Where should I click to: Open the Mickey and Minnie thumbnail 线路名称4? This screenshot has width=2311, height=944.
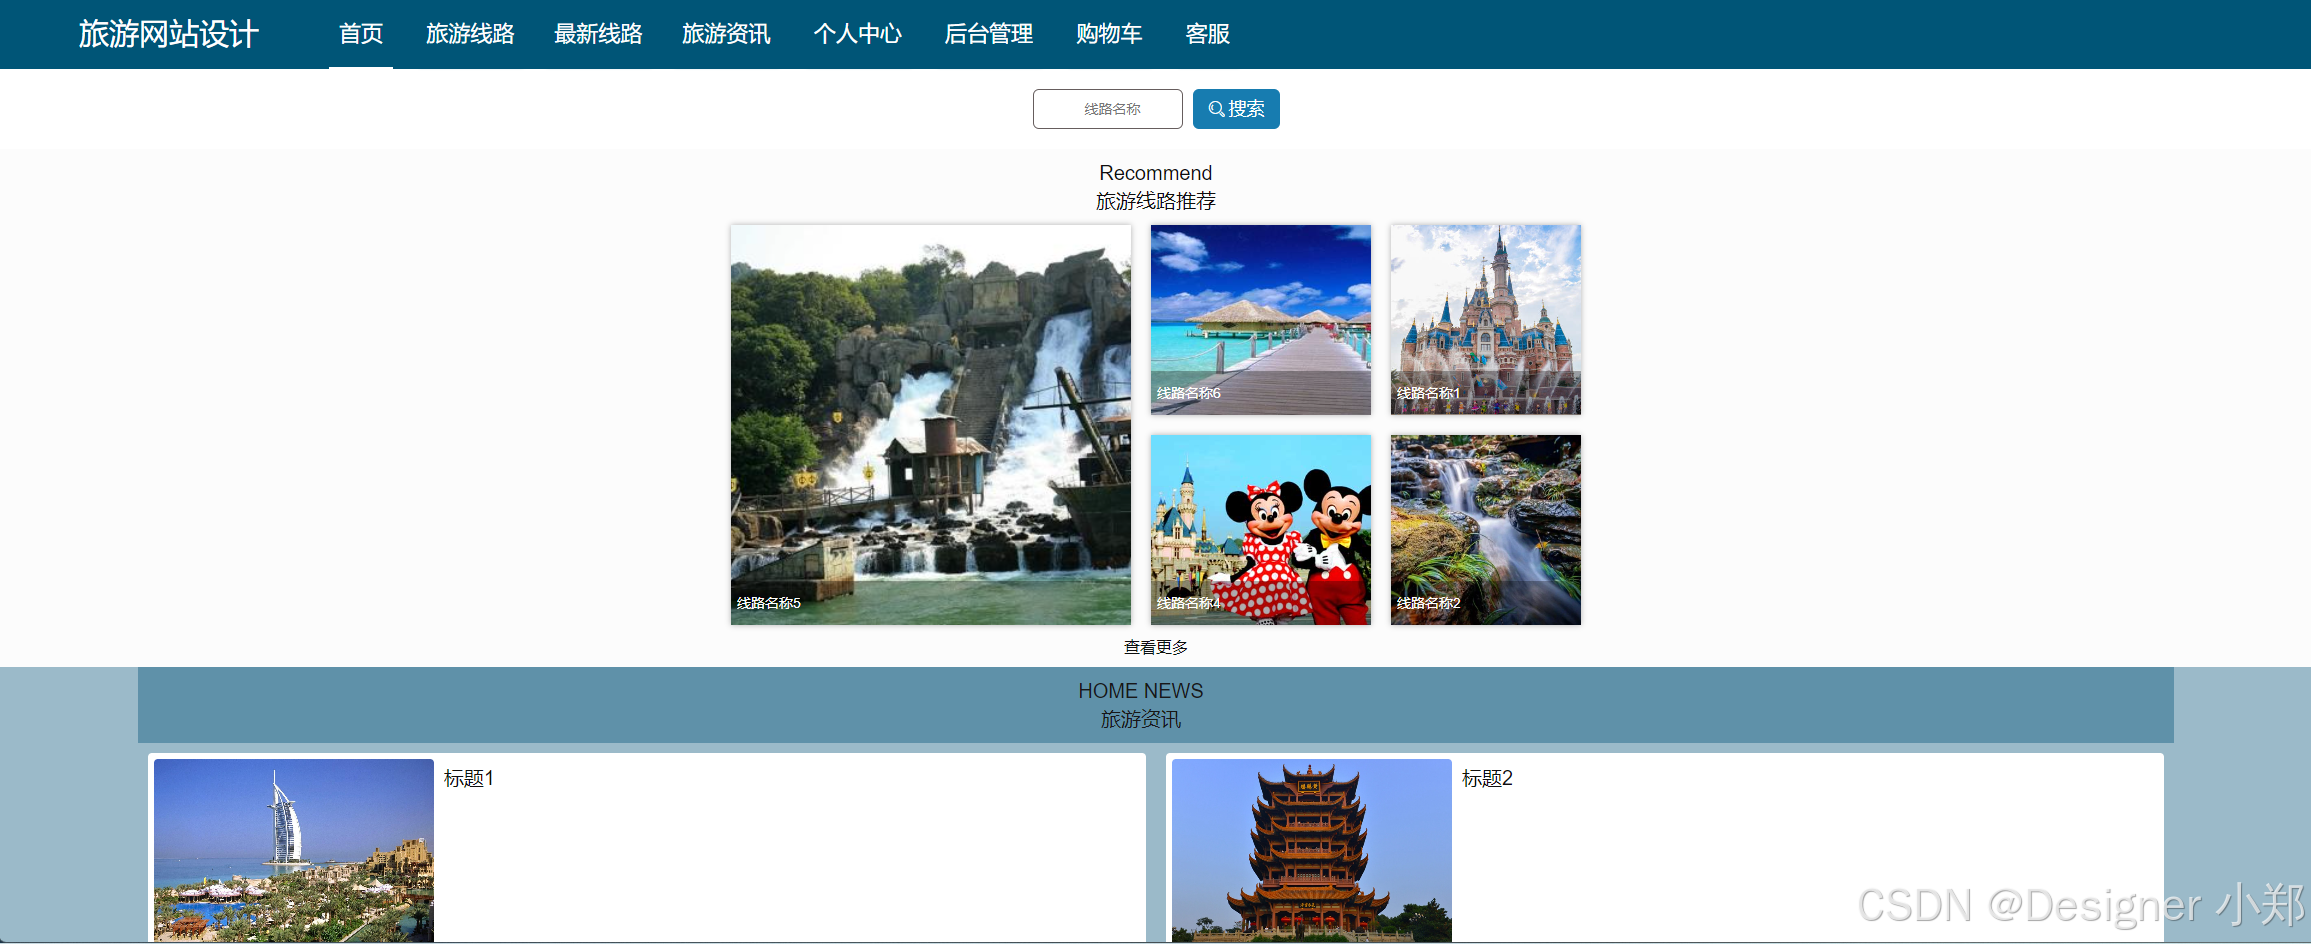click(x=1261, y=530)
